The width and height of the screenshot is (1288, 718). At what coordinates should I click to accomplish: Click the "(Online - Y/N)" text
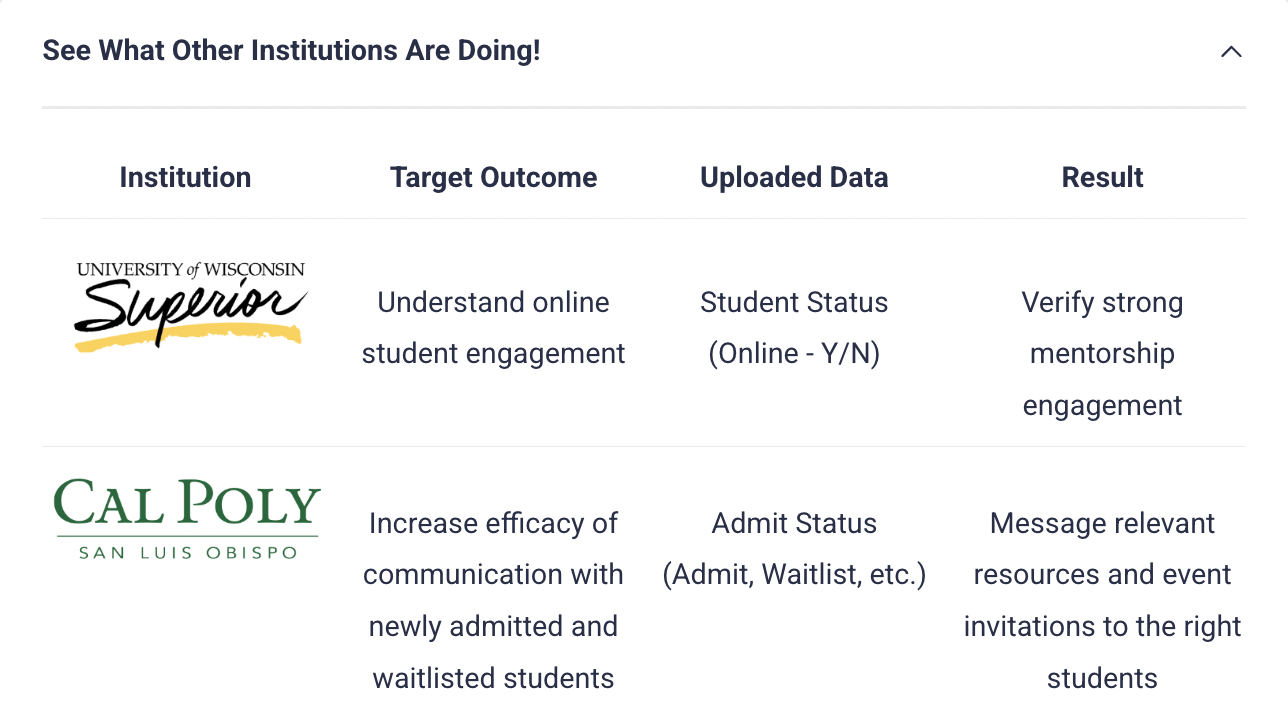click(794, 354)
